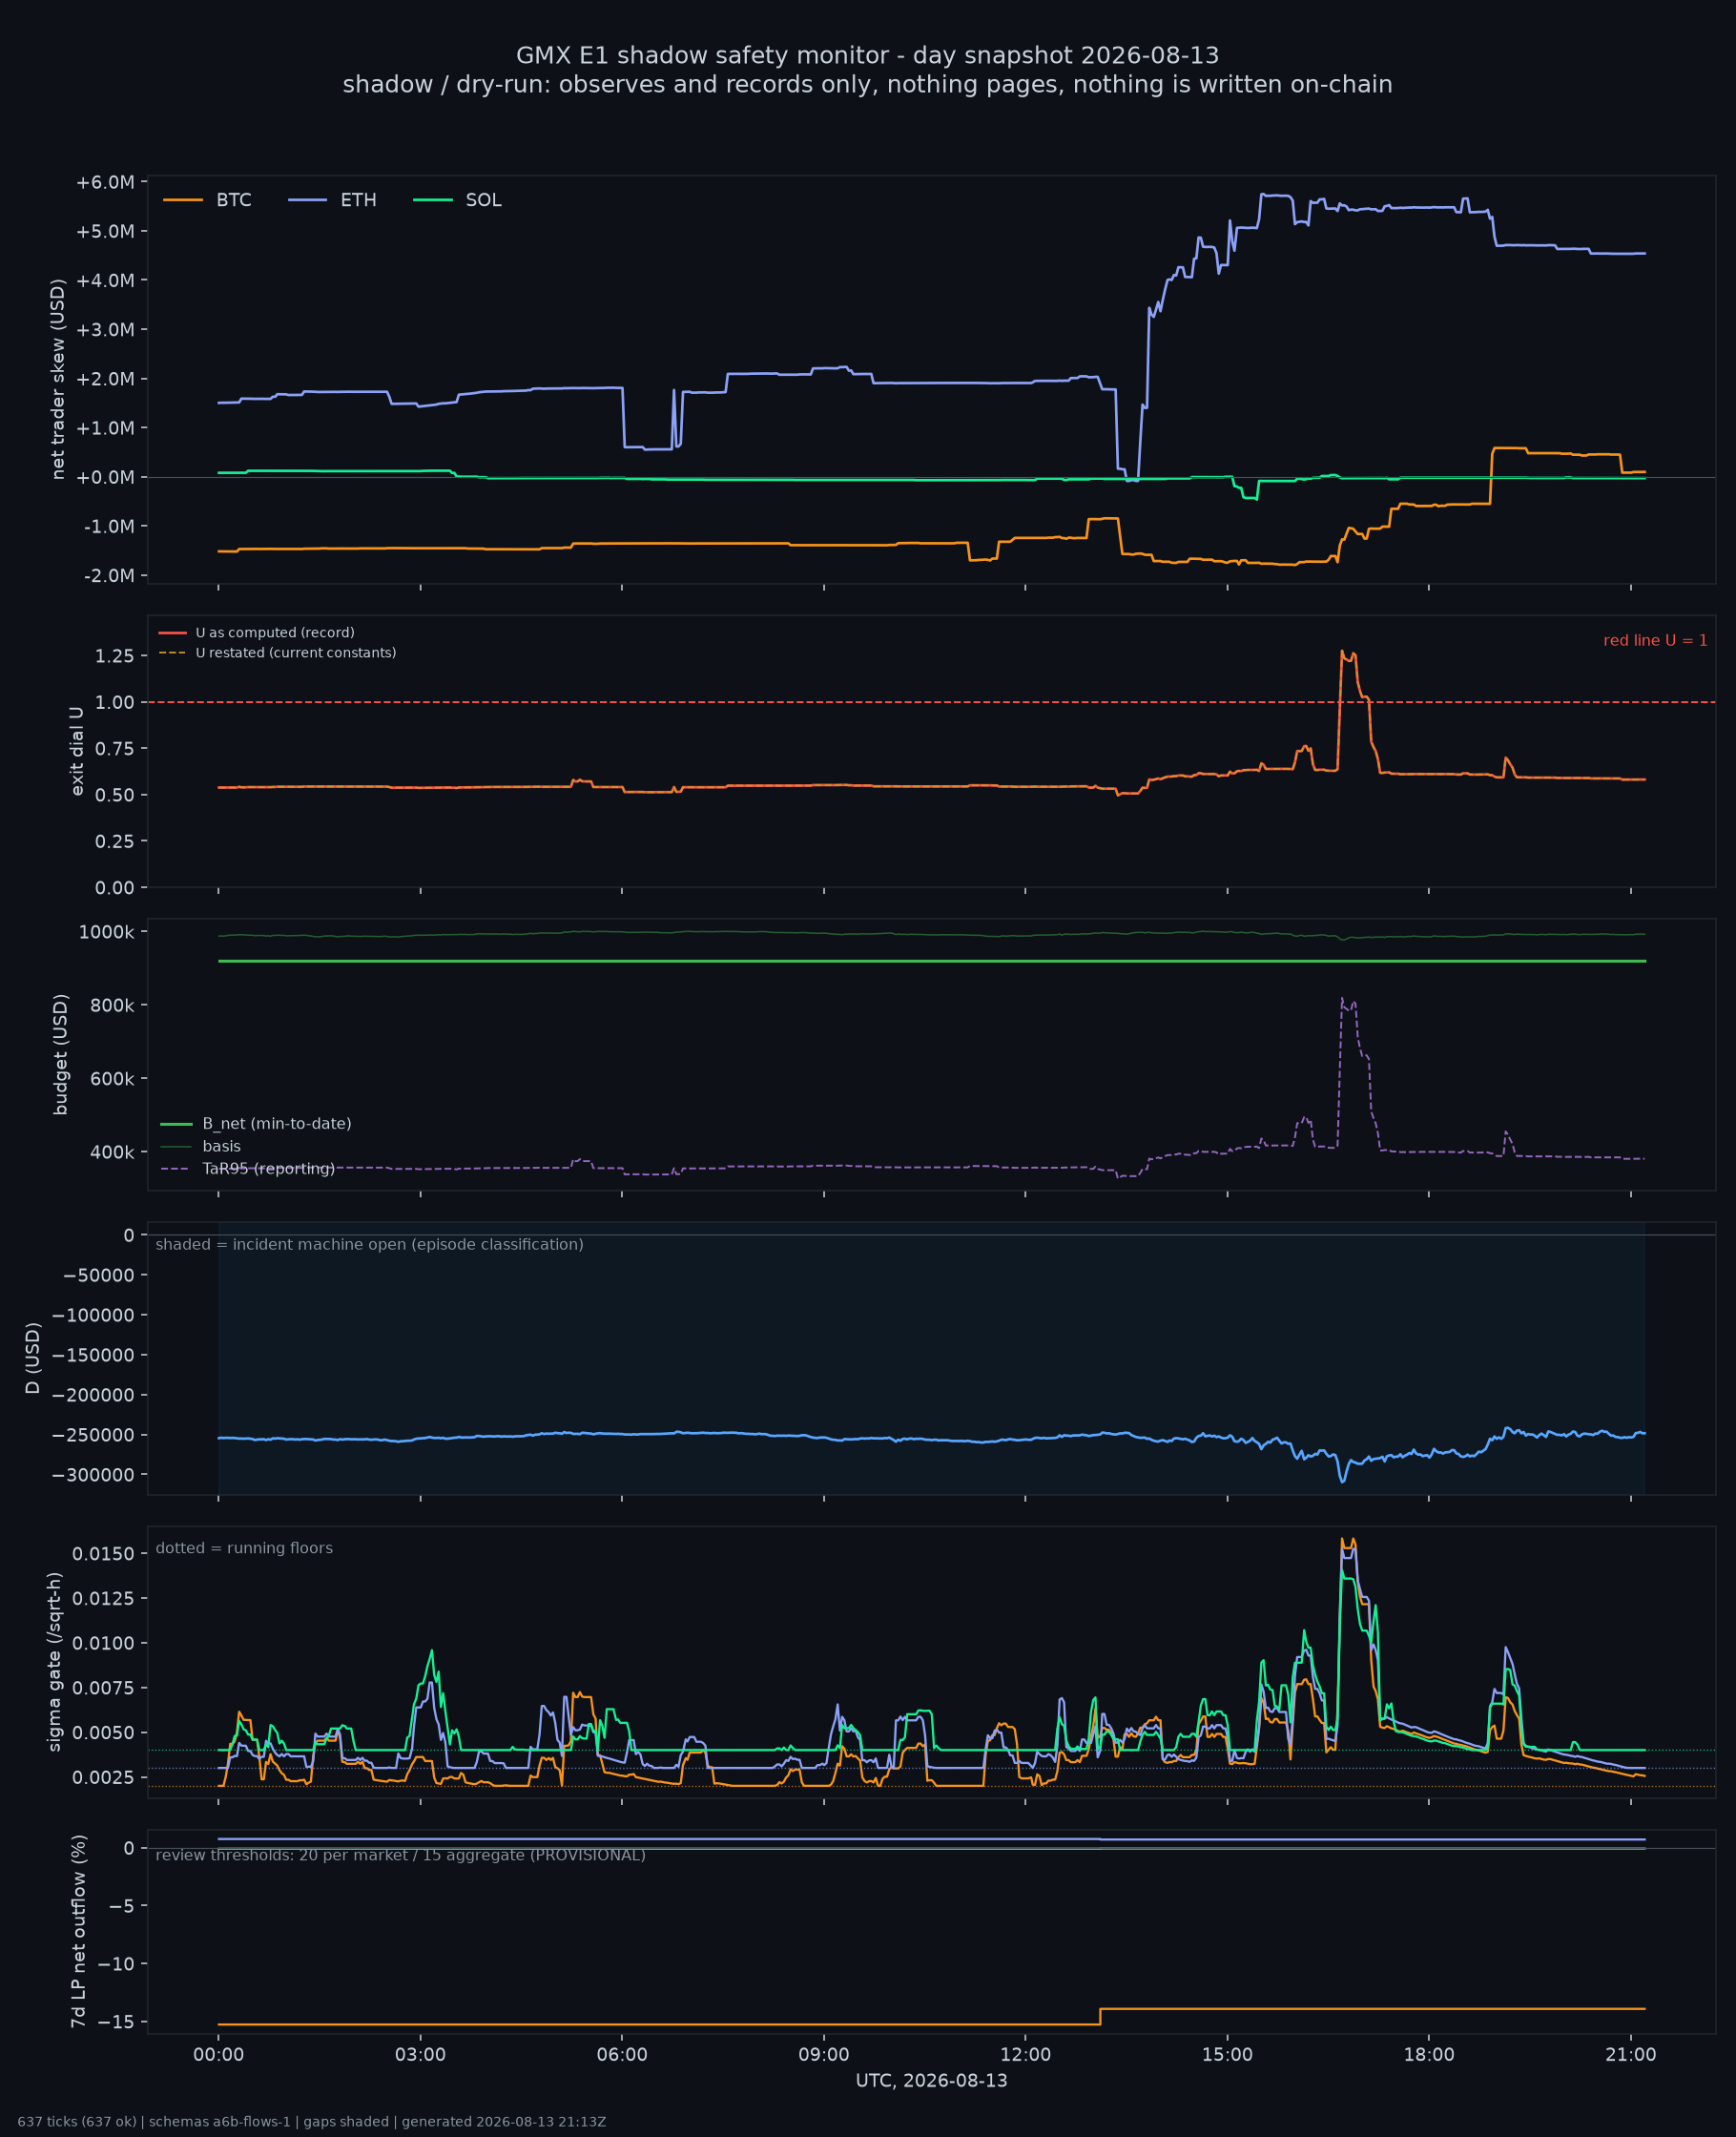Click the 'budget (USD)' axis label

(61, 1054)
